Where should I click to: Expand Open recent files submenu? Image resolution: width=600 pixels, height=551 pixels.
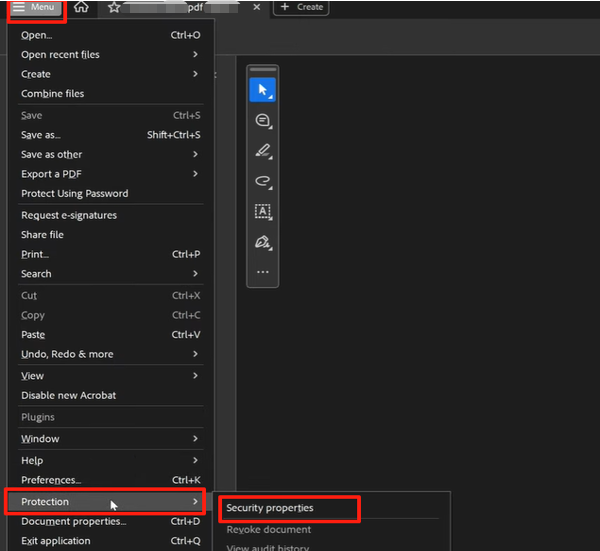(x=111, y=55)
